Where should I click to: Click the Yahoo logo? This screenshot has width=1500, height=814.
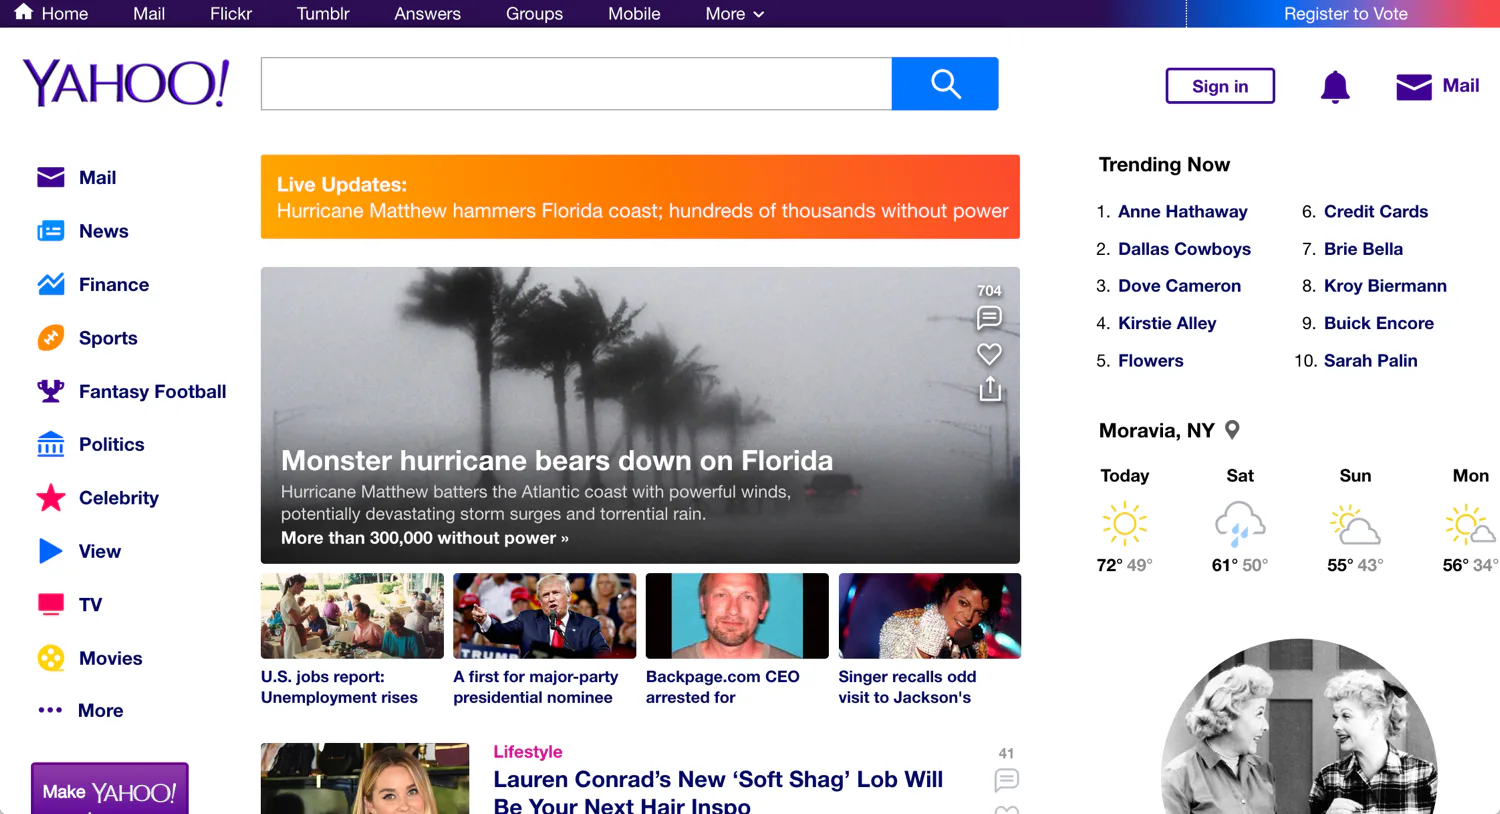[x=126, y=83]
